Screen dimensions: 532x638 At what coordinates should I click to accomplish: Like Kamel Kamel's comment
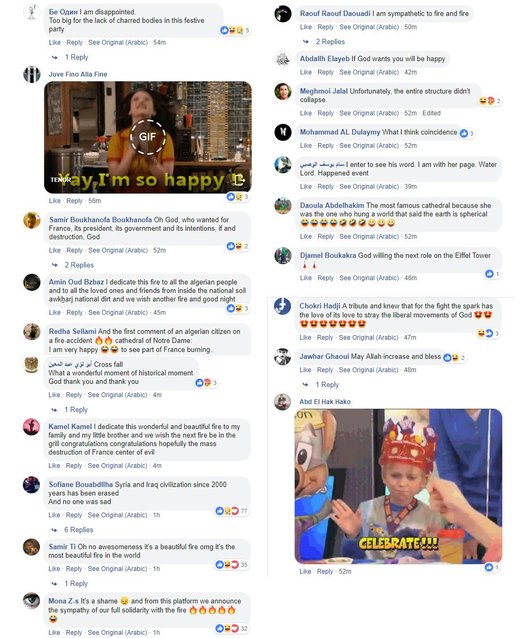click(x=54, y=465)
